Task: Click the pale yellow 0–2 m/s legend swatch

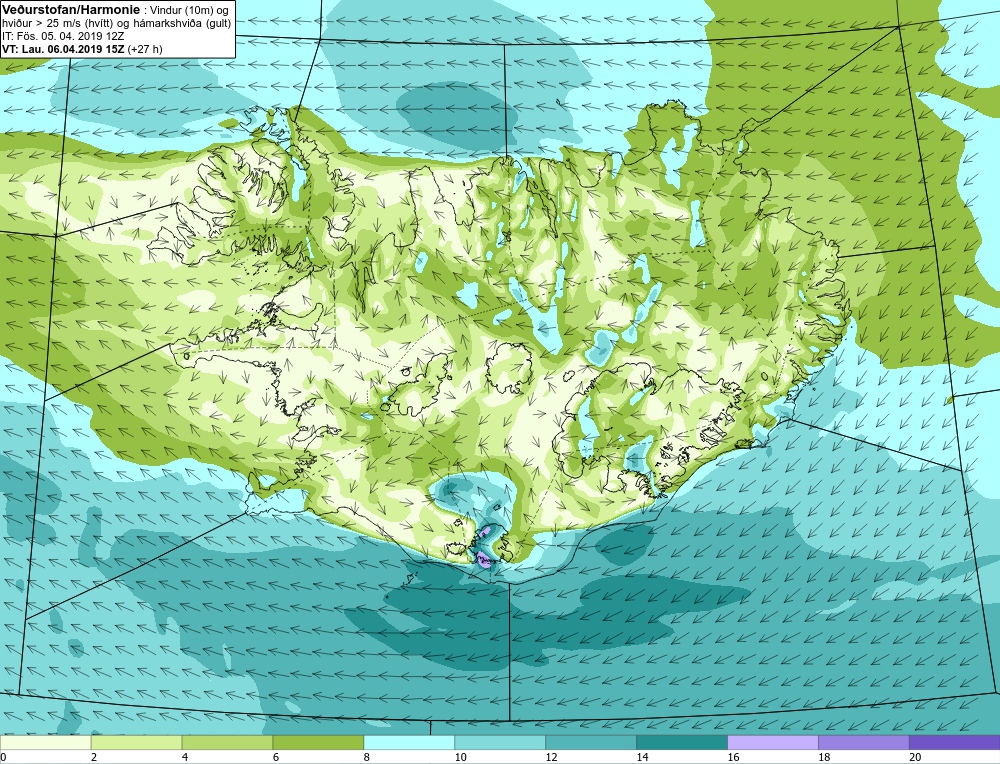Action: [46, 742]
